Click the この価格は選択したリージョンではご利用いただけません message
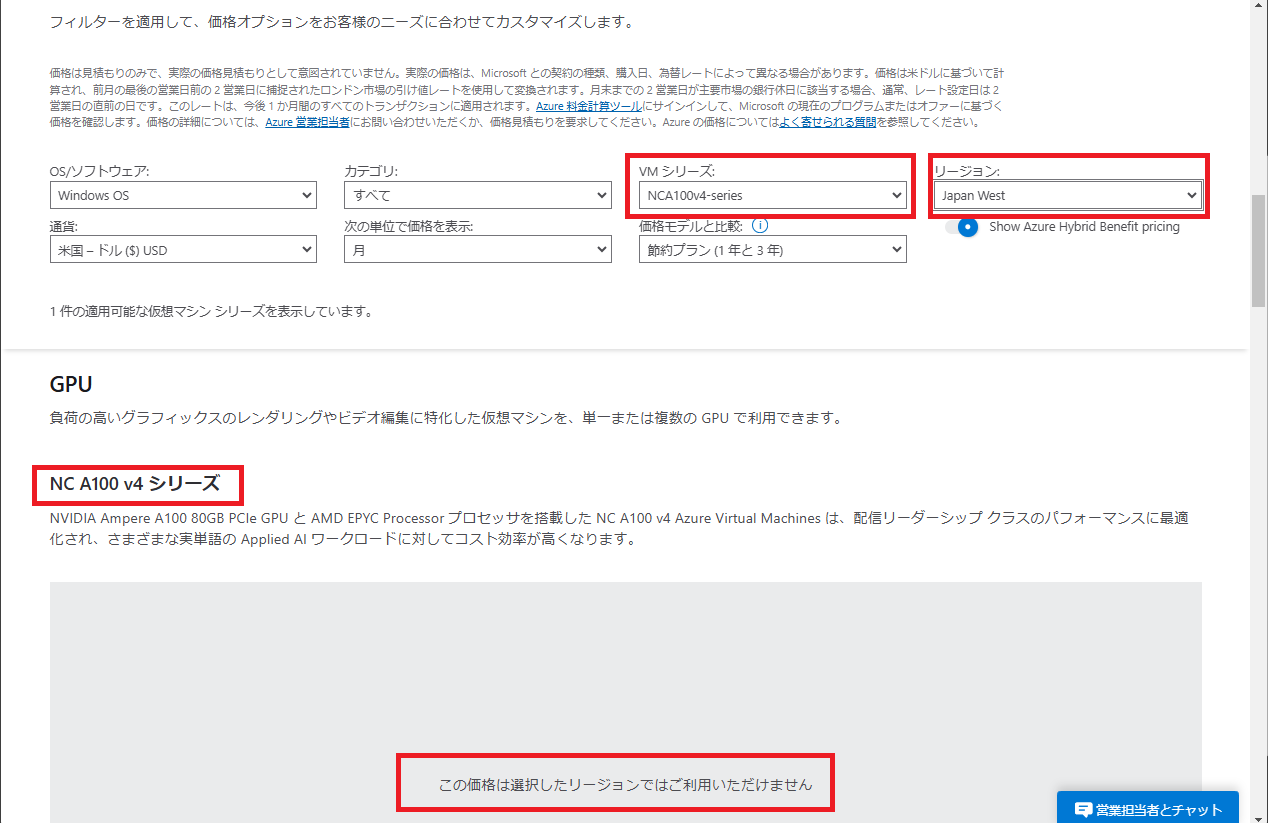The height and width of the screenshot is (823, 1268). (x=626, y=784)
